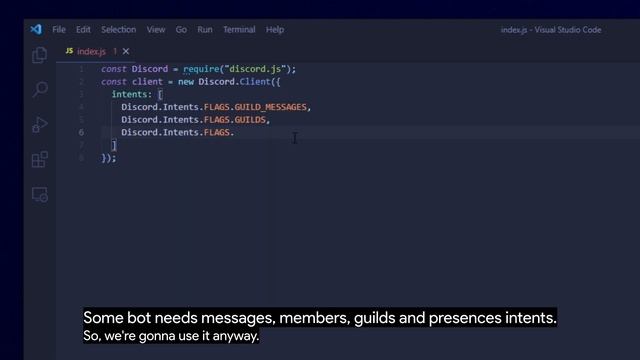Open the Run menu

[x=204, y=29]
